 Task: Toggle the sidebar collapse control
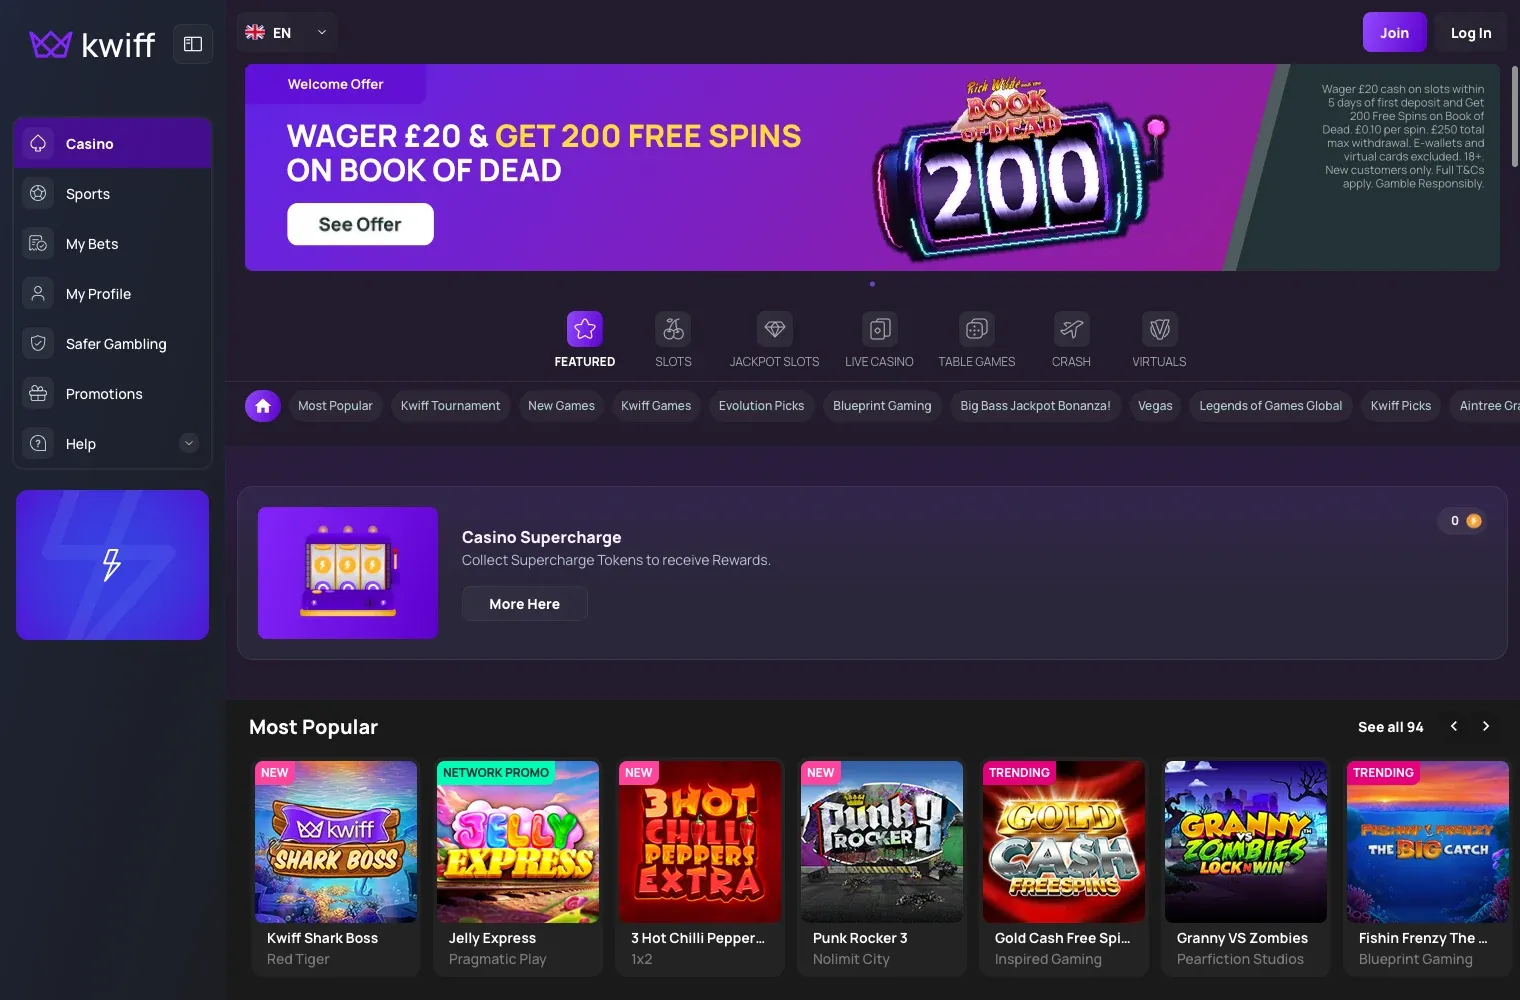click(x=193, y=43)
